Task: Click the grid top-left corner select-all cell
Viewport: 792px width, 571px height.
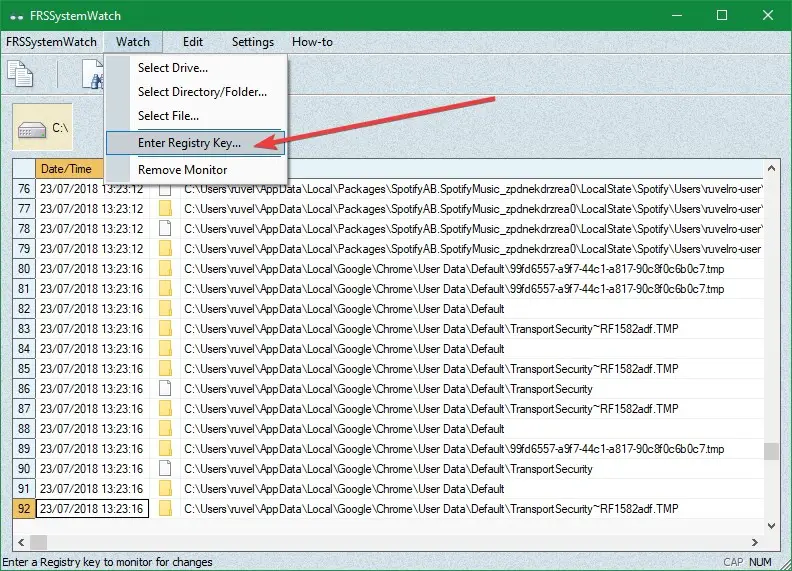Action: (24, 169)
